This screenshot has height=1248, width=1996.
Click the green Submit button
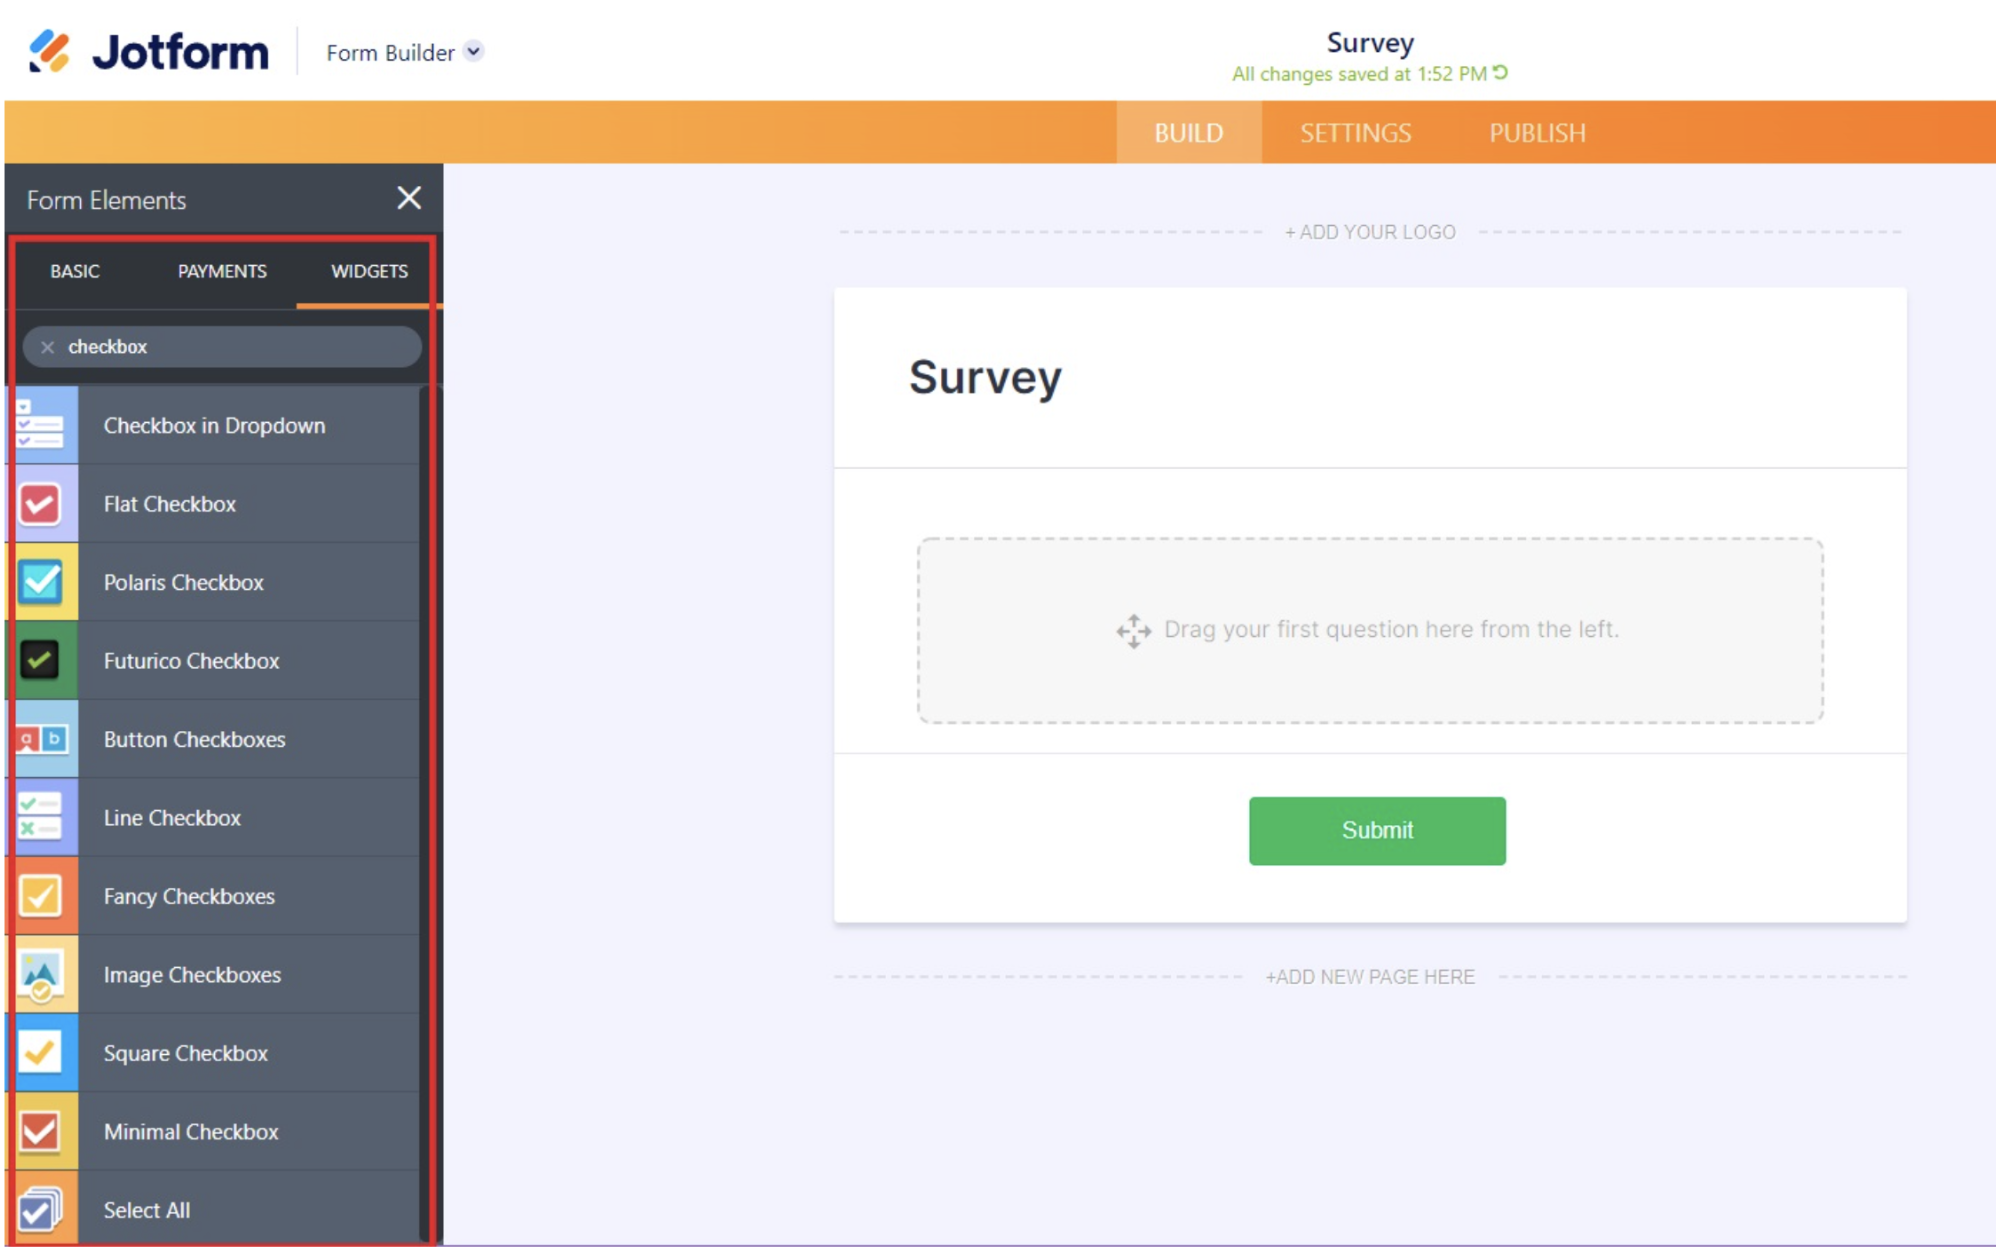[x=1376, y=830]
